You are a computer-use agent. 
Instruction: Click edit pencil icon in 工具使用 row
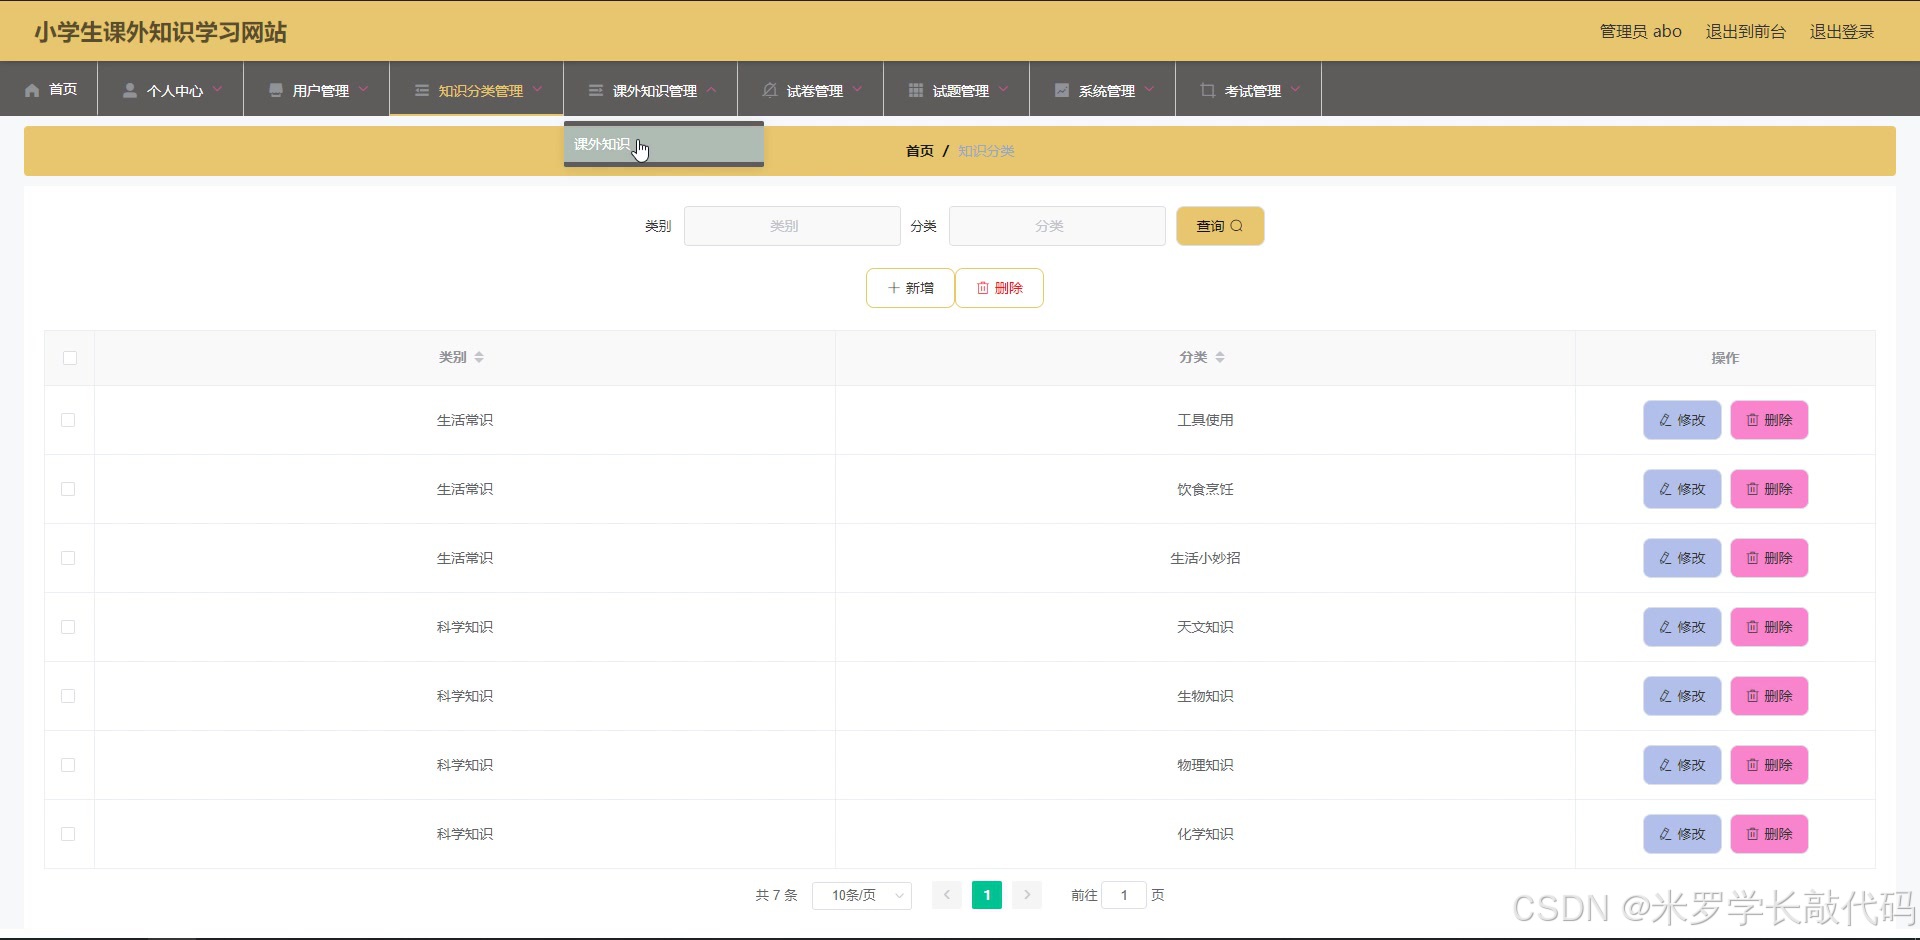point(1665,420)
